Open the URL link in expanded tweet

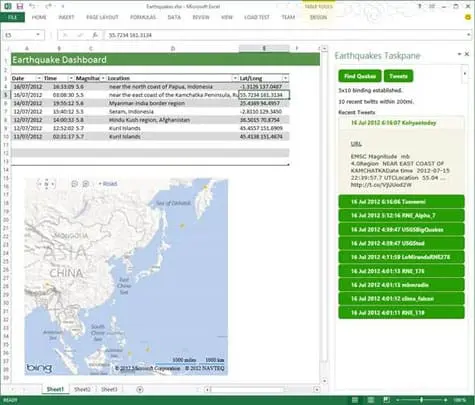pyautogui.click(x=356, y=144)
